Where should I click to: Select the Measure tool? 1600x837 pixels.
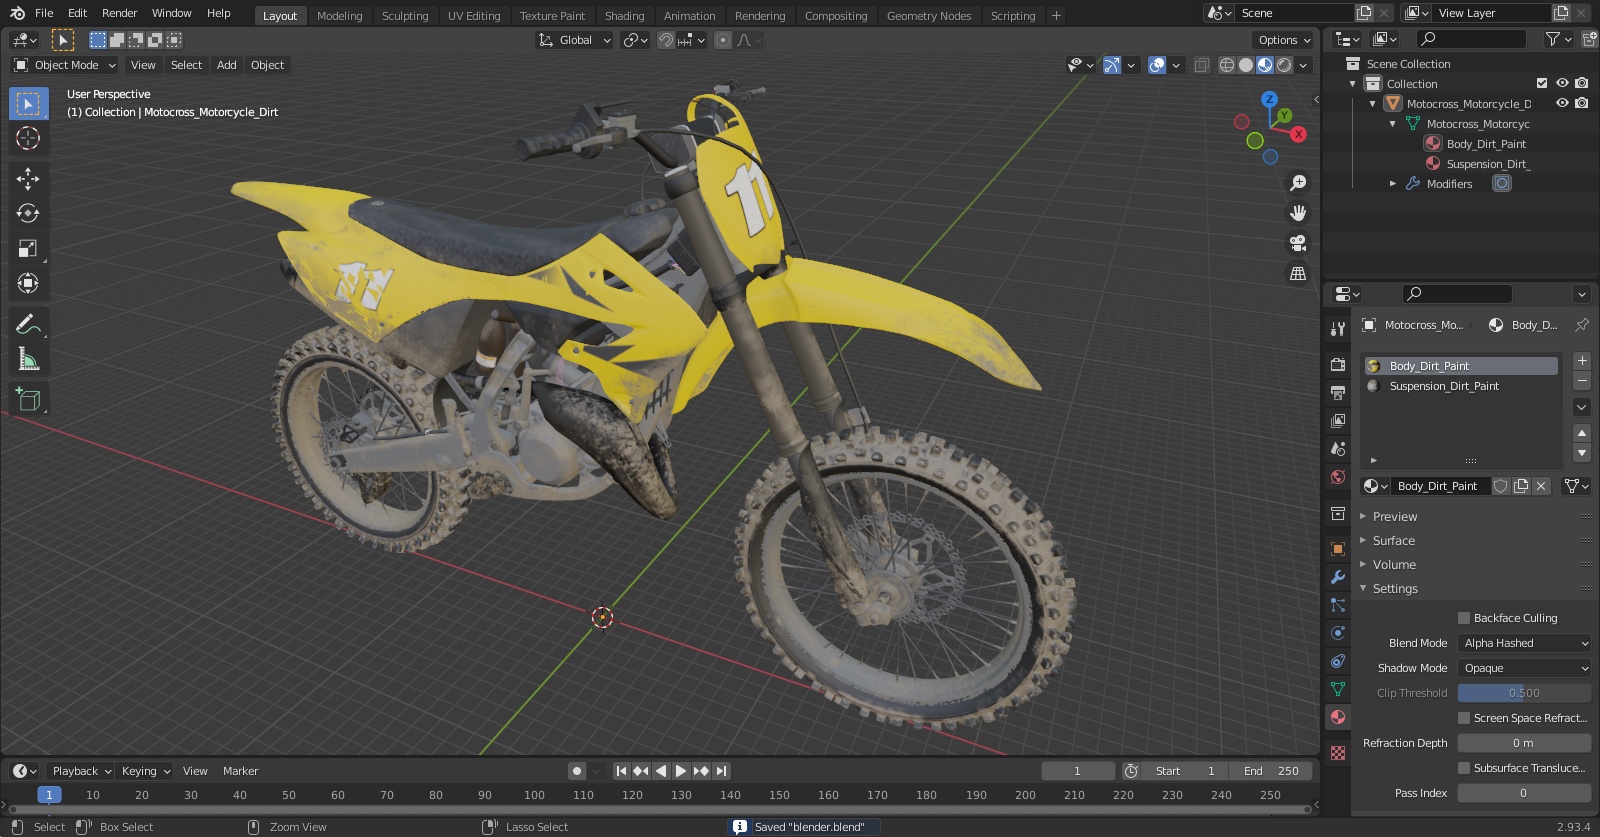point(28,359)
